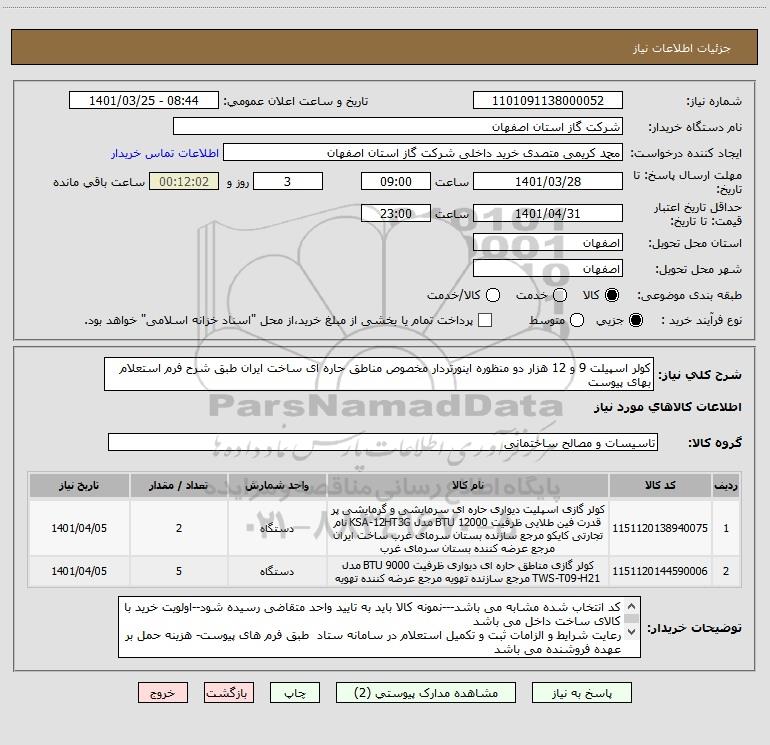Click مشاهده مدارک پیوستی (2) button
Image resolution: width=770 pixels, height=745 pixels.
point(426,692)
